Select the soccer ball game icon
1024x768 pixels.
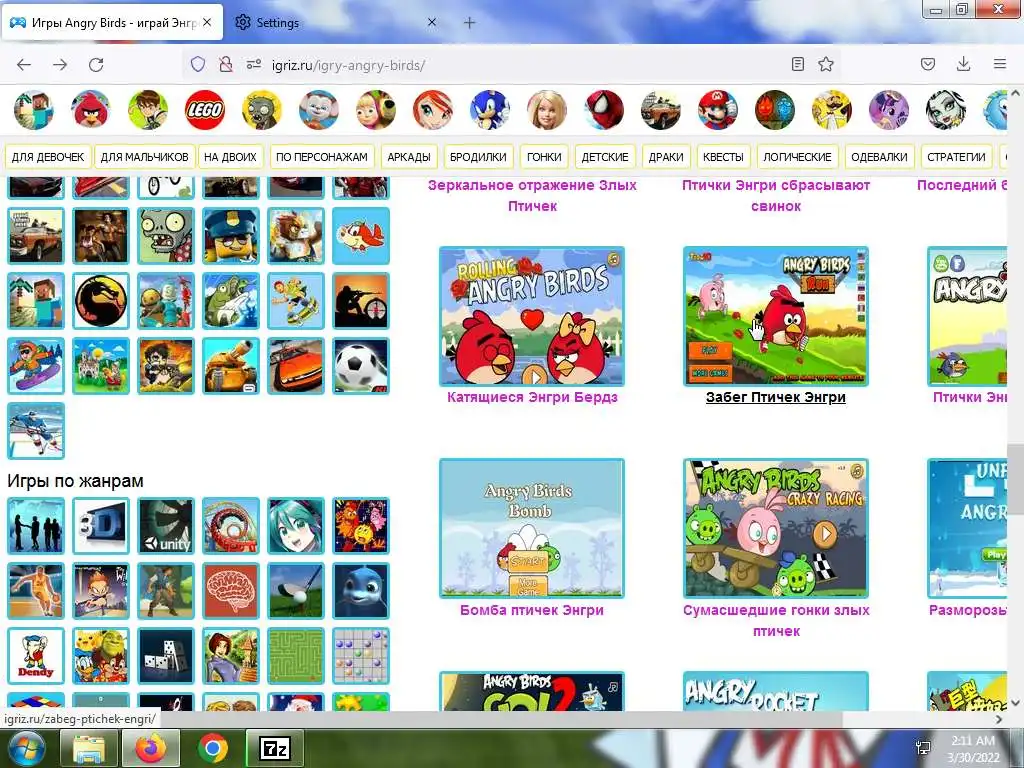(361, 366)
